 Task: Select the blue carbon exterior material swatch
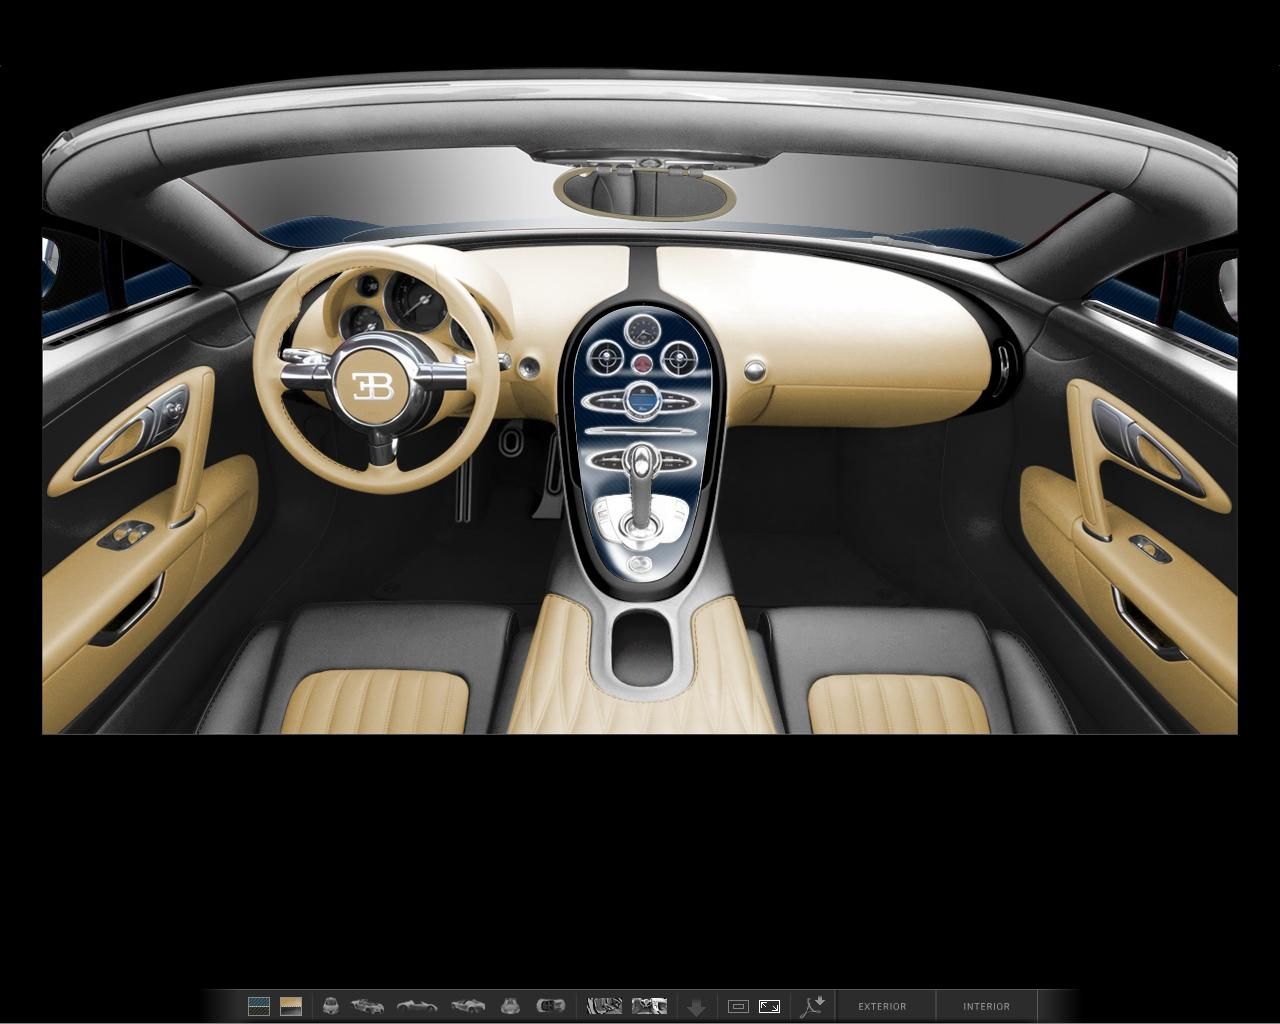tap(258, 1006)
